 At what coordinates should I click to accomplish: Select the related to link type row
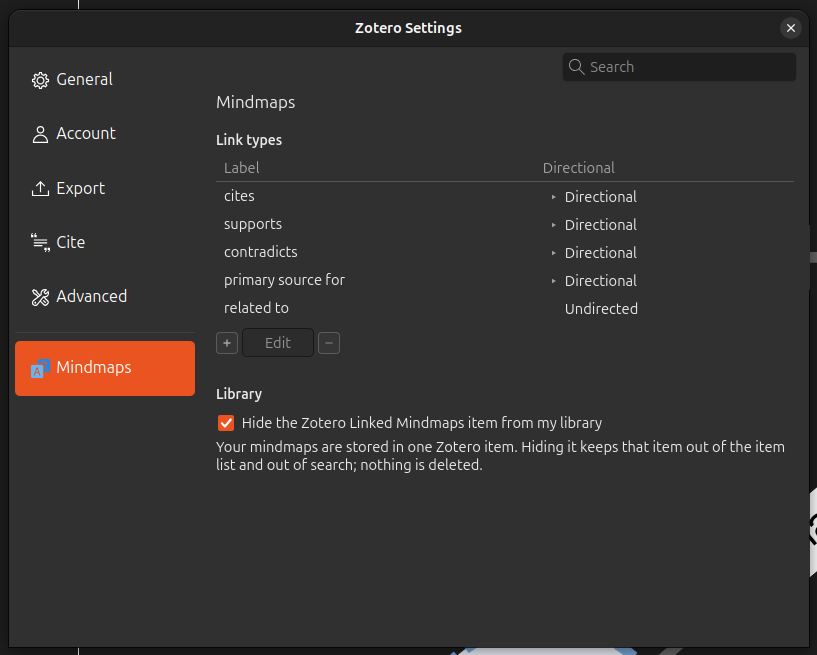504,308
